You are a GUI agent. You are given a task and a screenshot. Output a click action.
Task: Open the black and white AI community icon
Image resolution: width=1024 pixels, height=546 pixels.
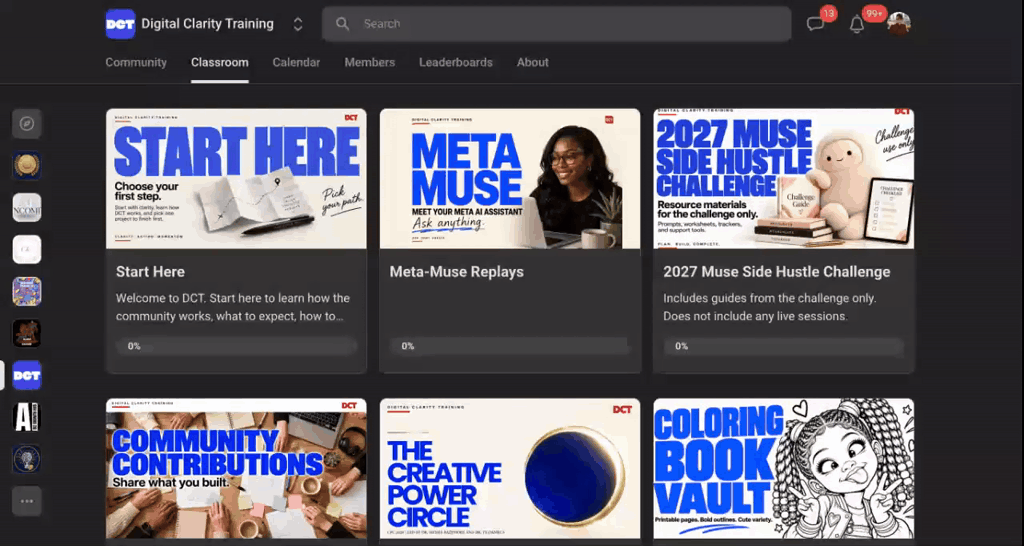coord(27,417)
